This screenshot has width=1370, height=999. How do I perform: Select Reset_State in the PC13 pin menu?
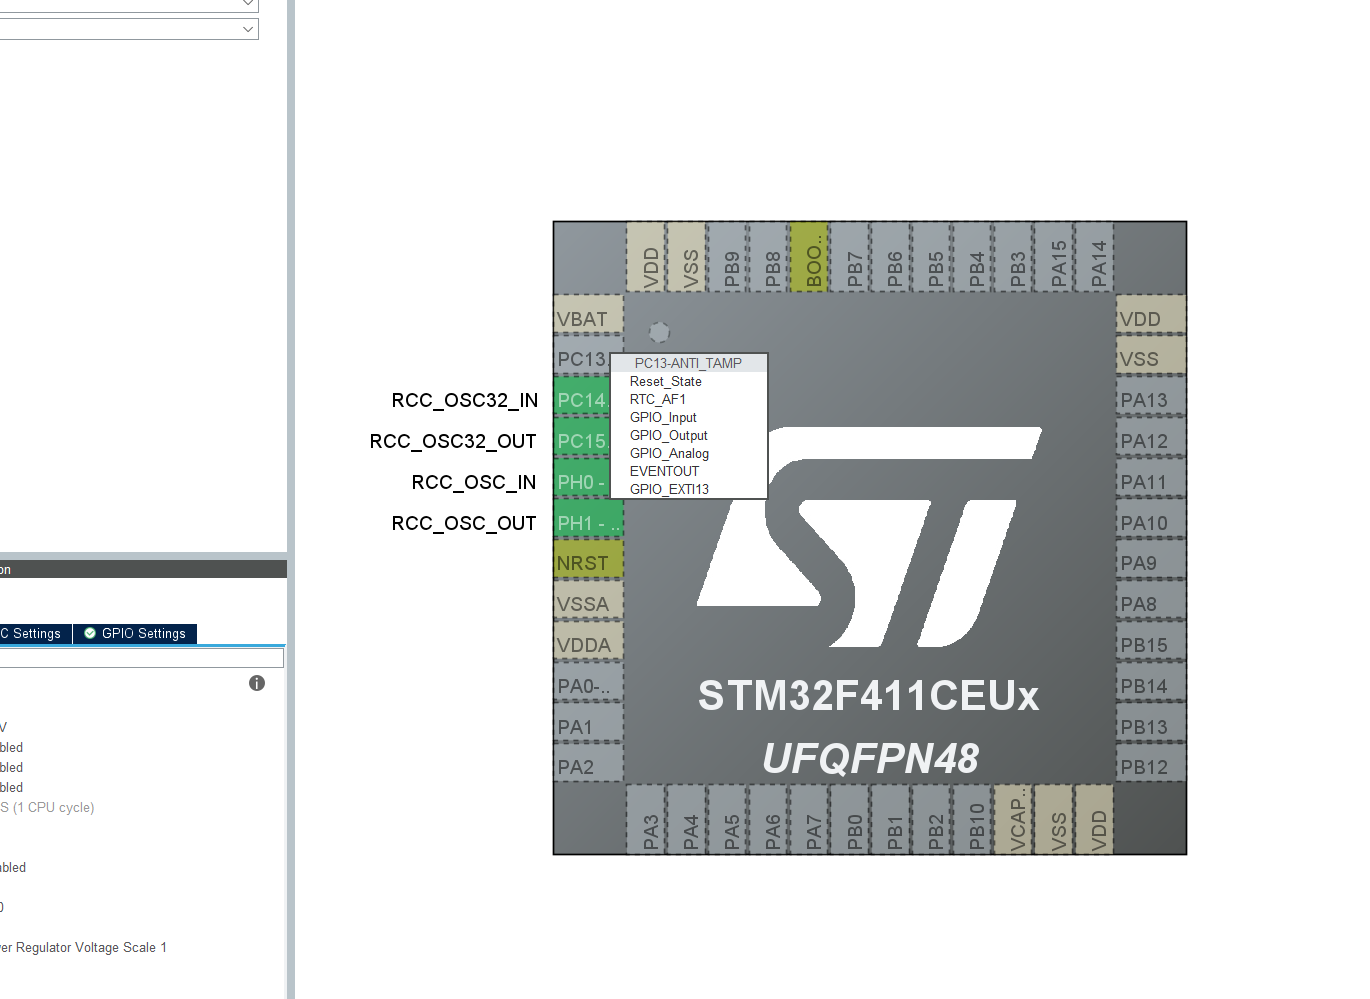(x=688, y=381)
